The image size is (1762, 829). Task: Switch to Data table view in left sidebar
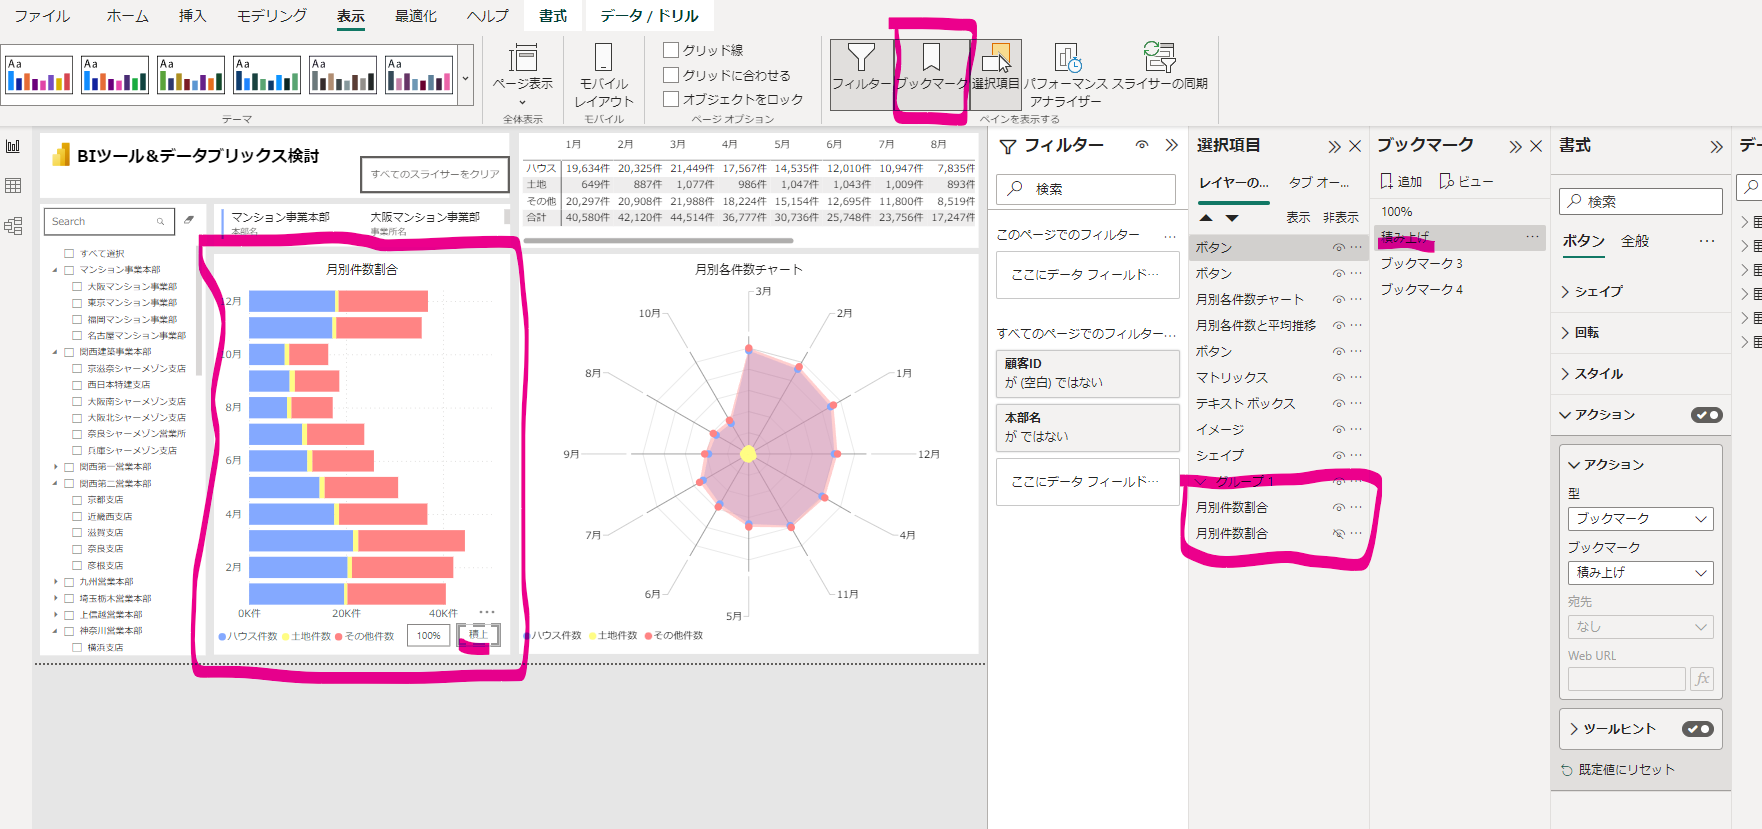tap(13, 186)
